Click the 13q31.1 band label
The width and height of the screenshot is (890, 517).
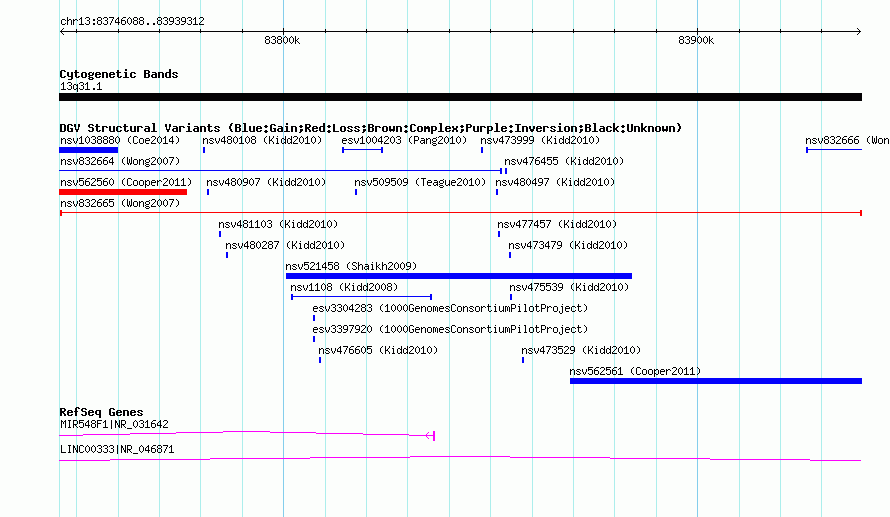click(81, 86)
